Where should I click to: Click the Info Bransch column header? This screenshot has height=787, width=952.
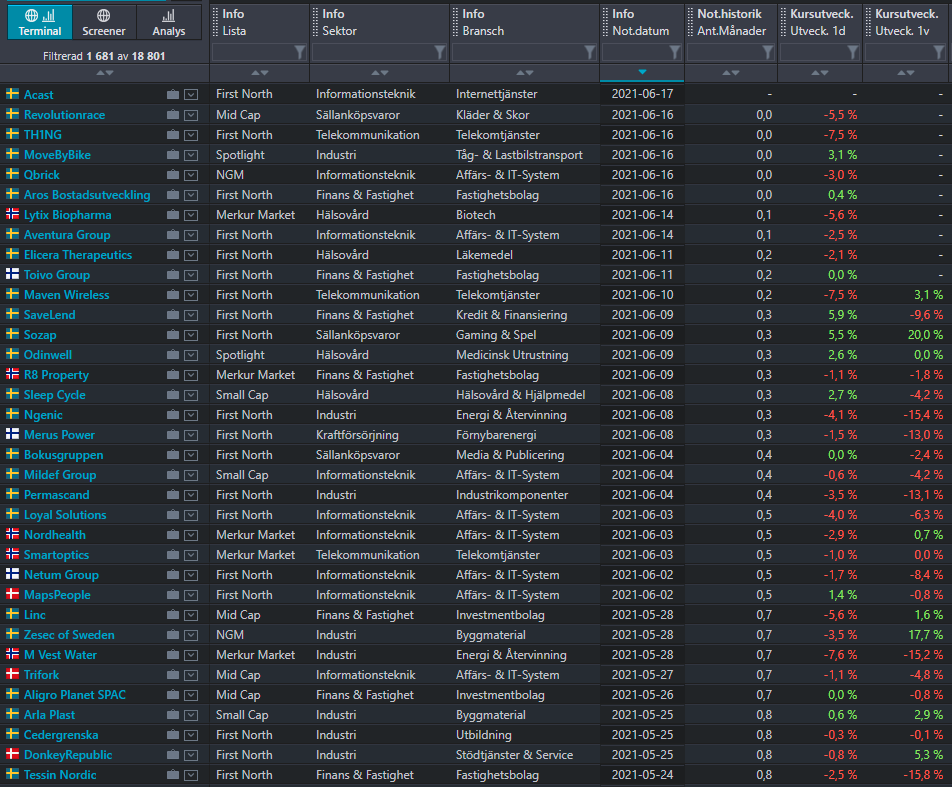pos(525,22)
